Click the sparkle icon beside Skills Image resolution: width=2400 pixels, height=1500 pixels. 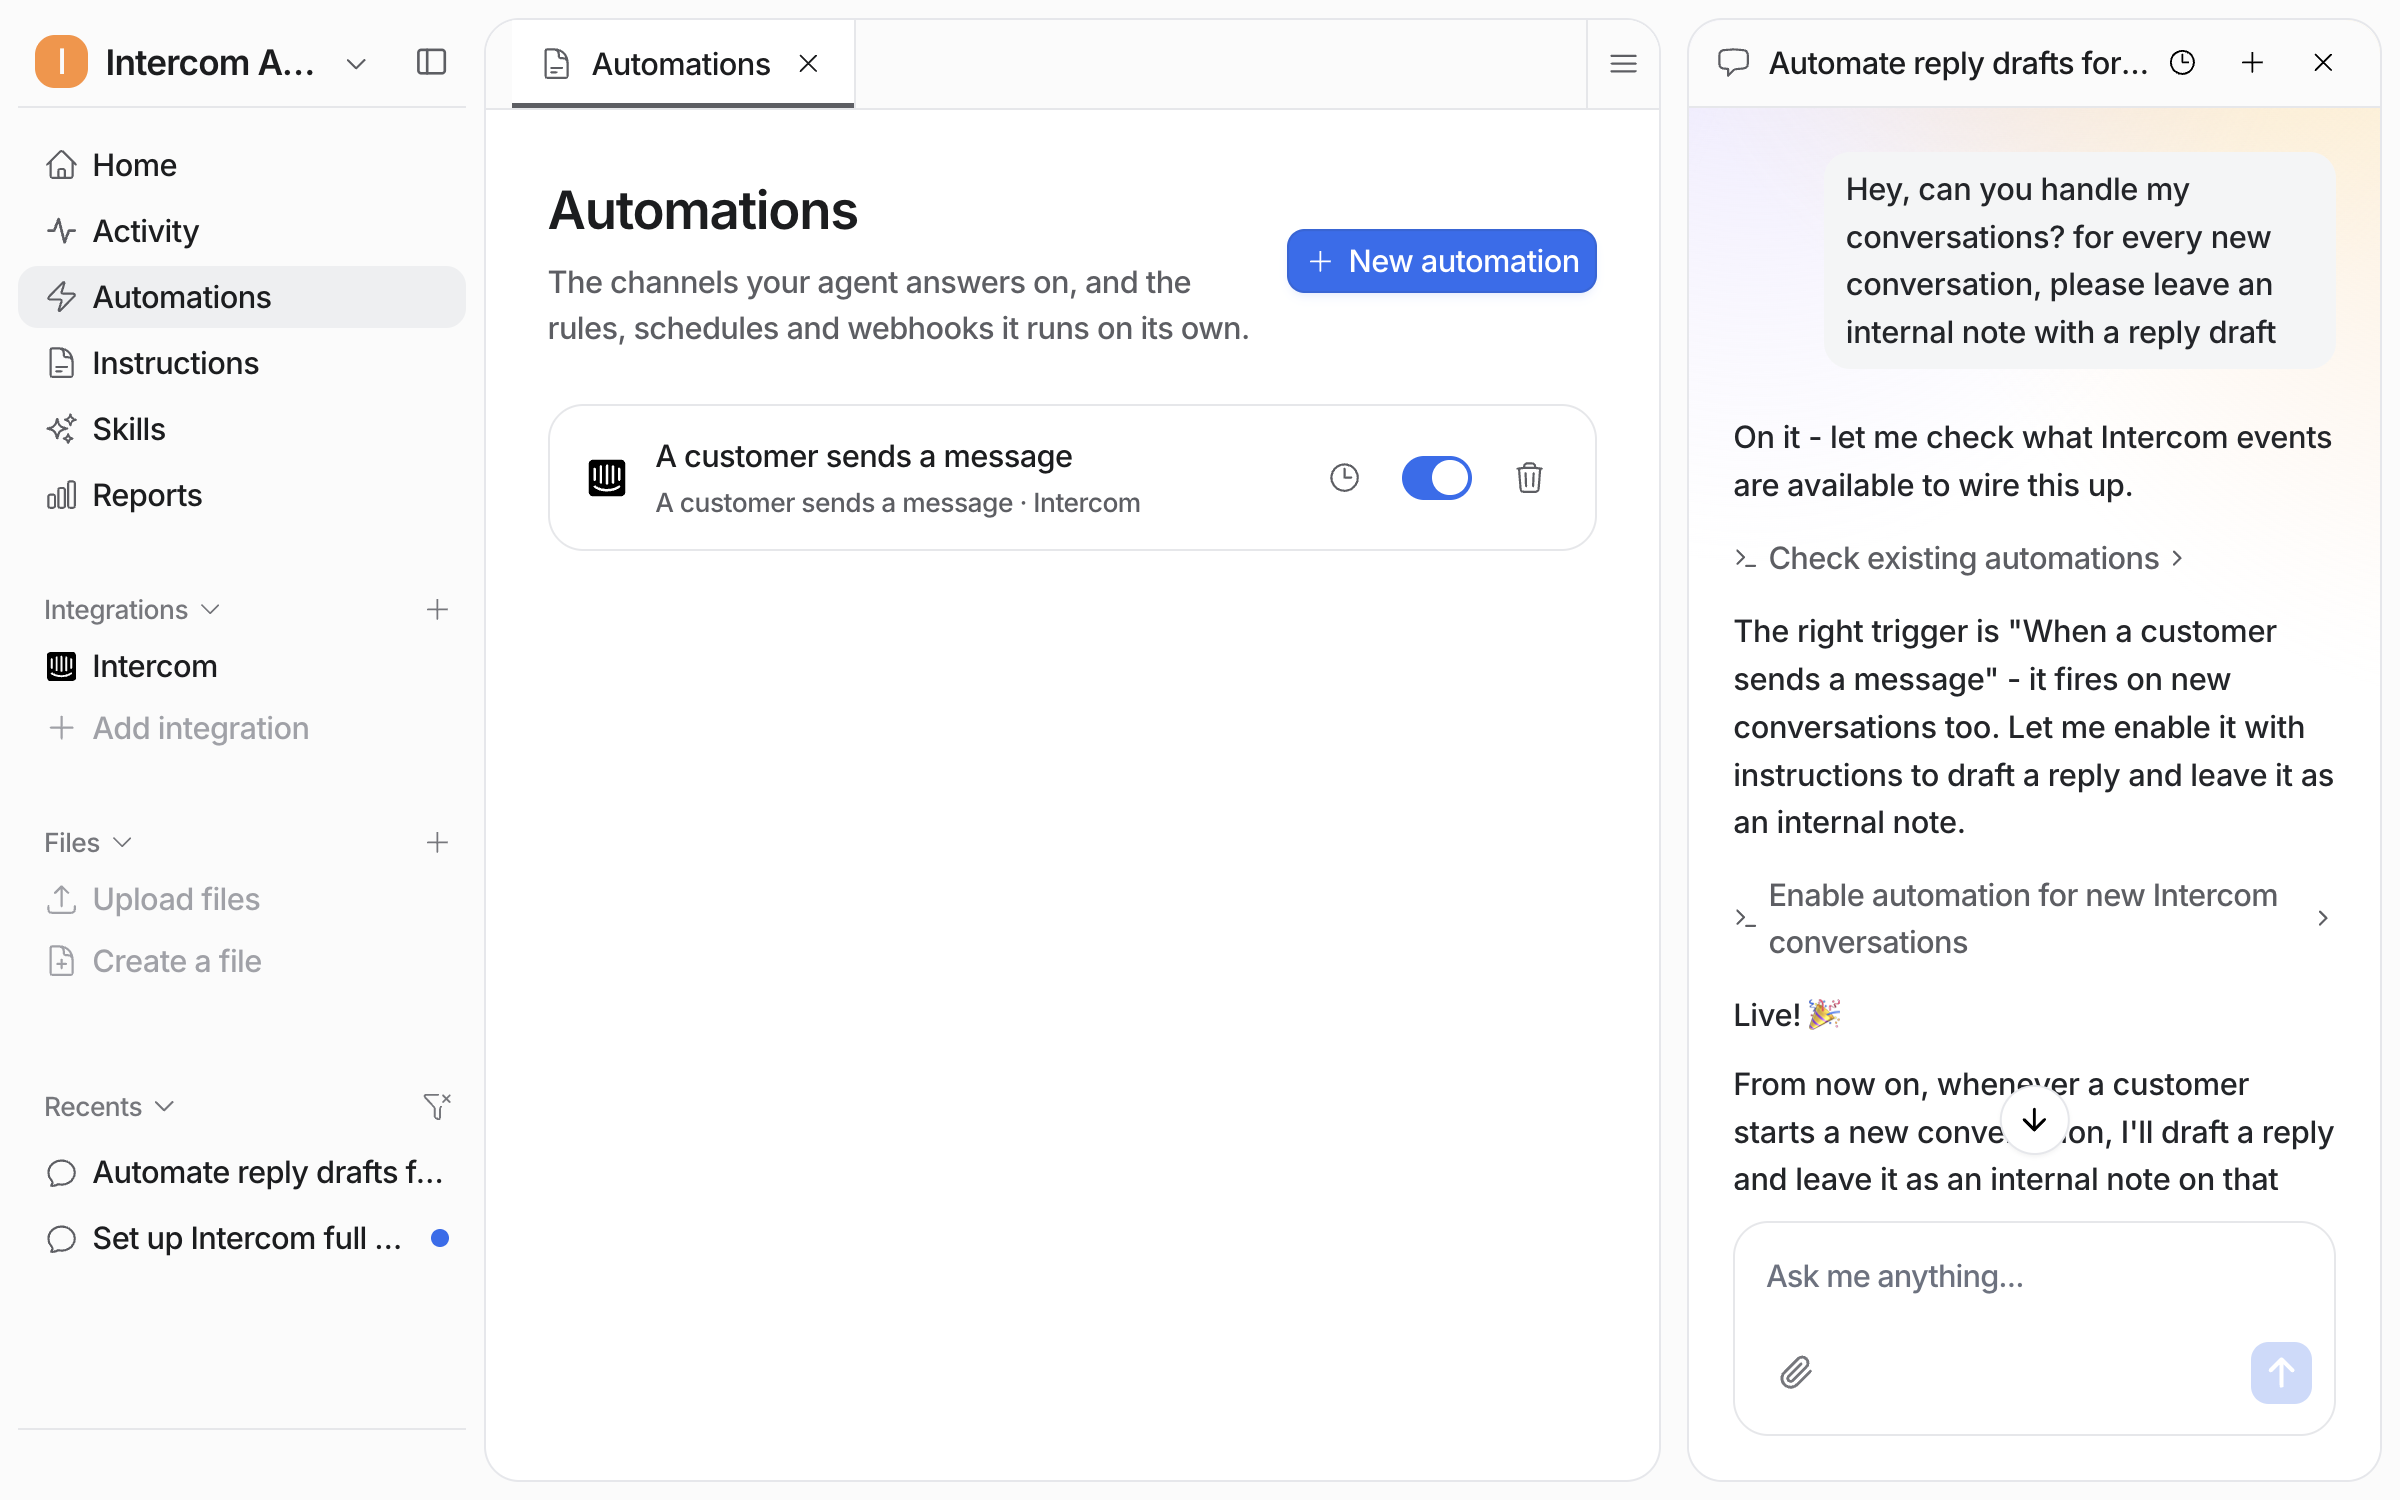[61, 429]
